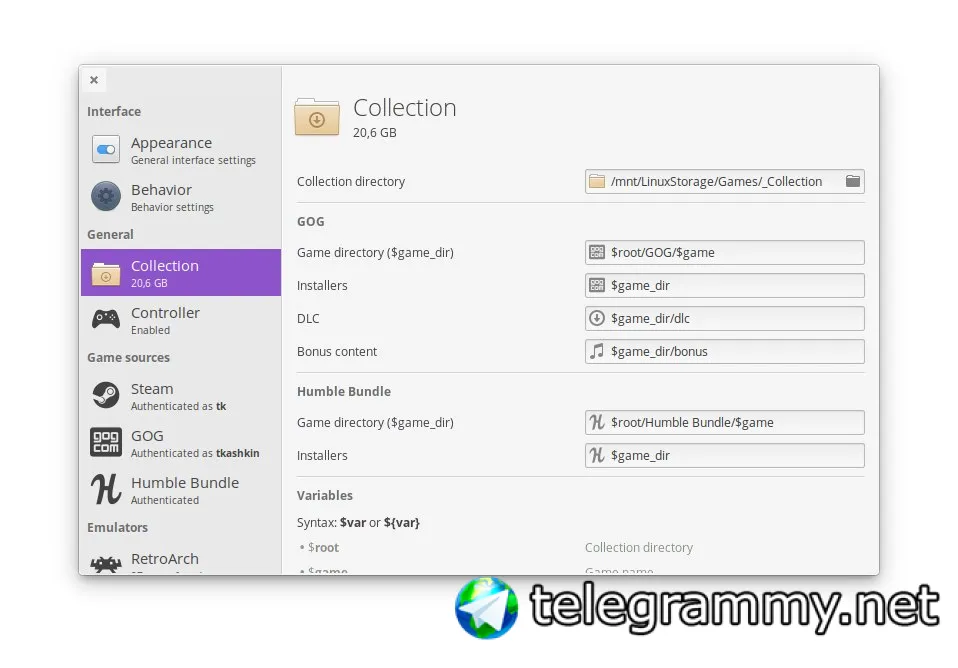This screenshot has height=668, width=958.
Task: Click the Syntax: $var or ${var} text
Action: (x=358, y=523)
